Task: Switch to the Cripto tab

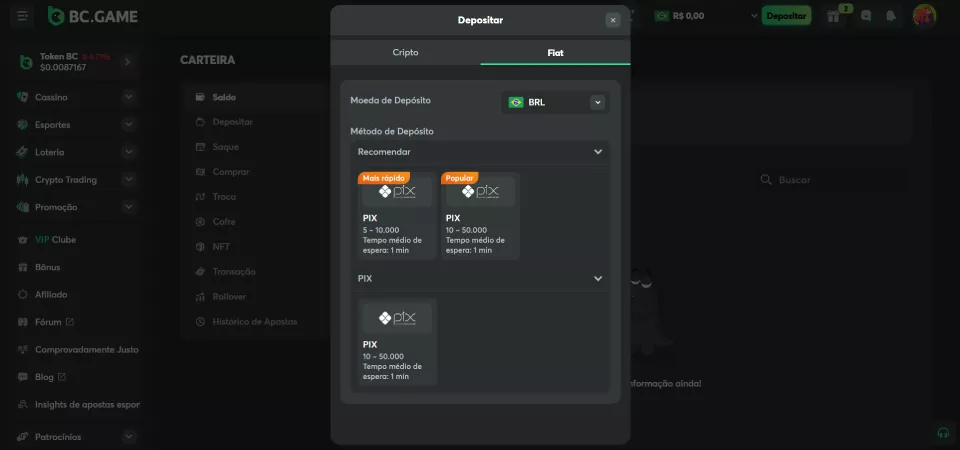Action: (405, 52)
